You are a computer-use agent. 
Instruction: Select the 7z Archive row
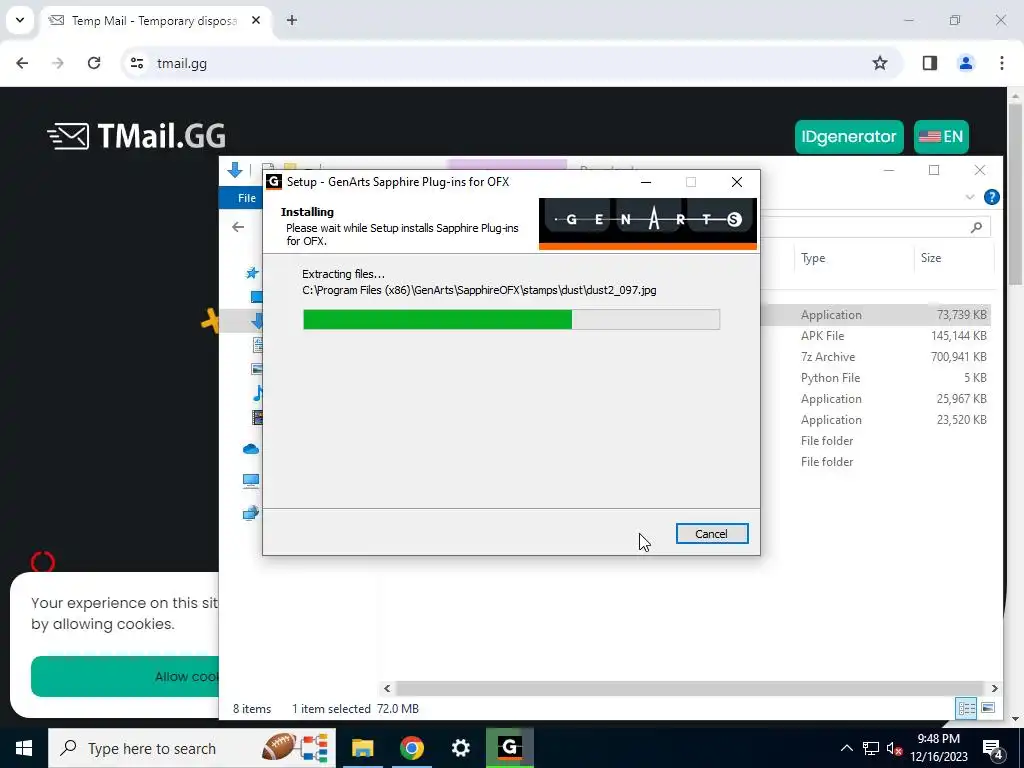click(875, 357)
